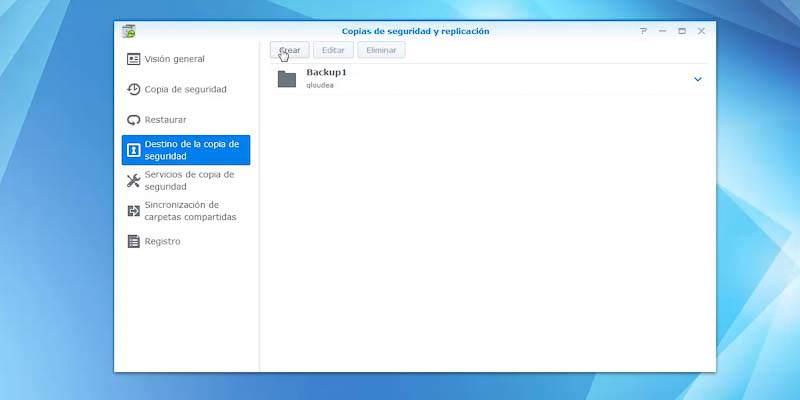Open Sincronización de carpetas compartidas

(x=186, y=211)
